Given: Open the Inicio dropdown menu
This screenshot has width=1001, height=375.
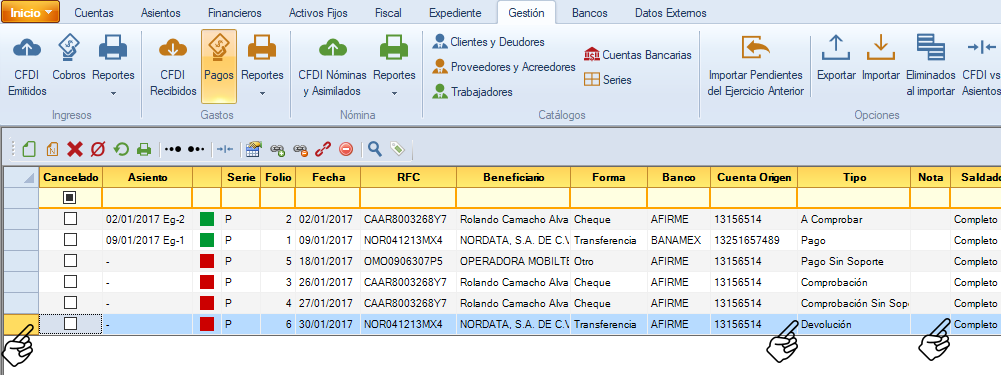Looking at the screenshot, I should point(31,13).
